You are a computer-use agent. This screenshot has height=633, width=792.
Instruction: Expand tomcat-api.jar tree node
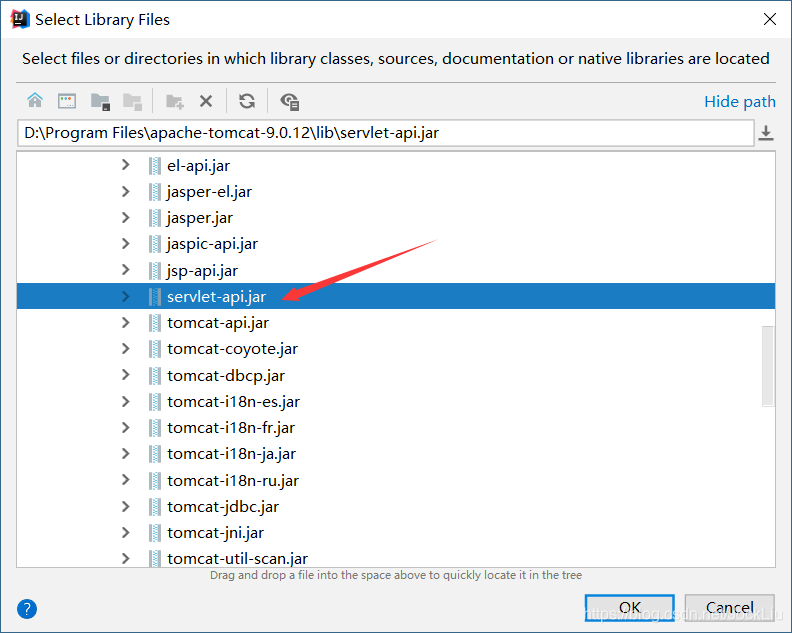click(126, 323)
